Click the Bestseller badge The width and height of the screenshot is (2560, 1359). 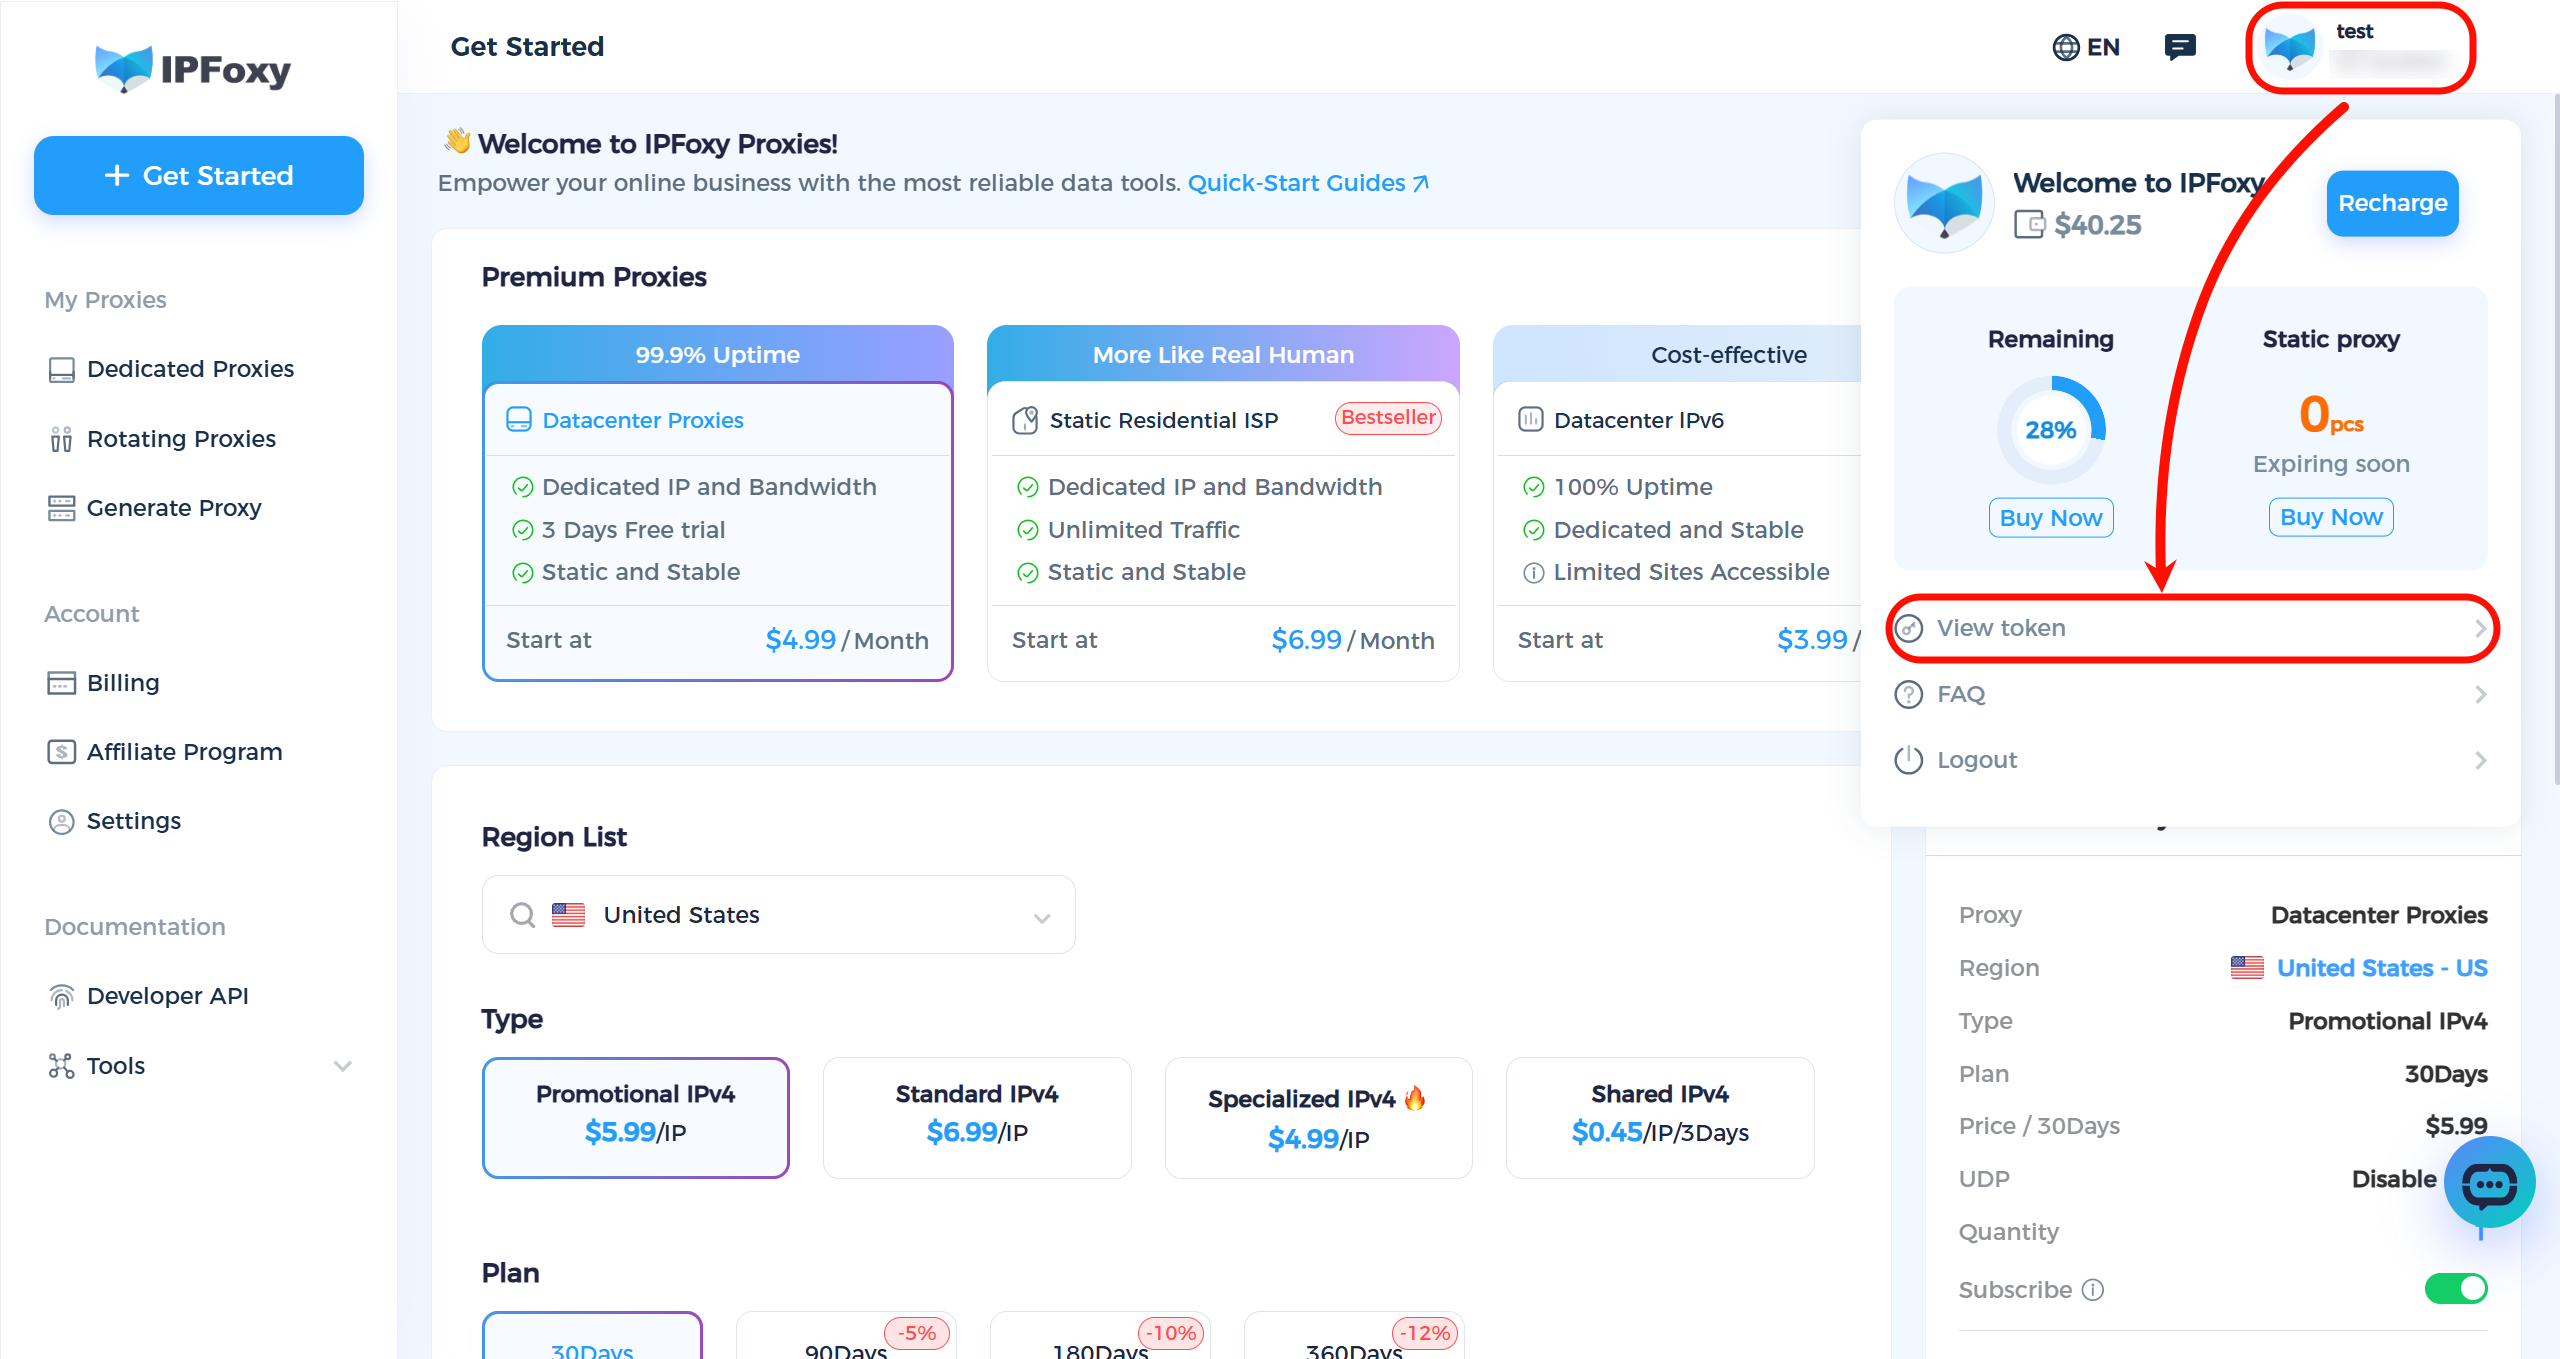1388,418
